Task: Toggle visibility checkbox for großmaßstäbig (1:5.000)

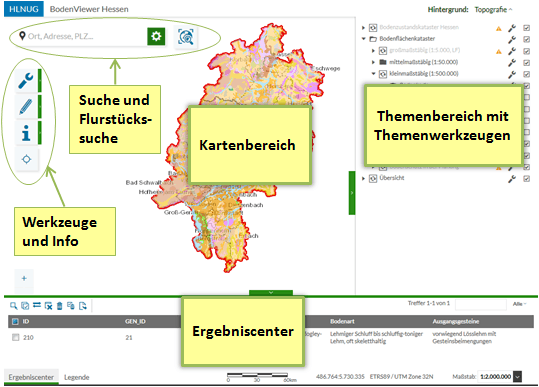Action: pyautogui.click(x=526, y=51)
